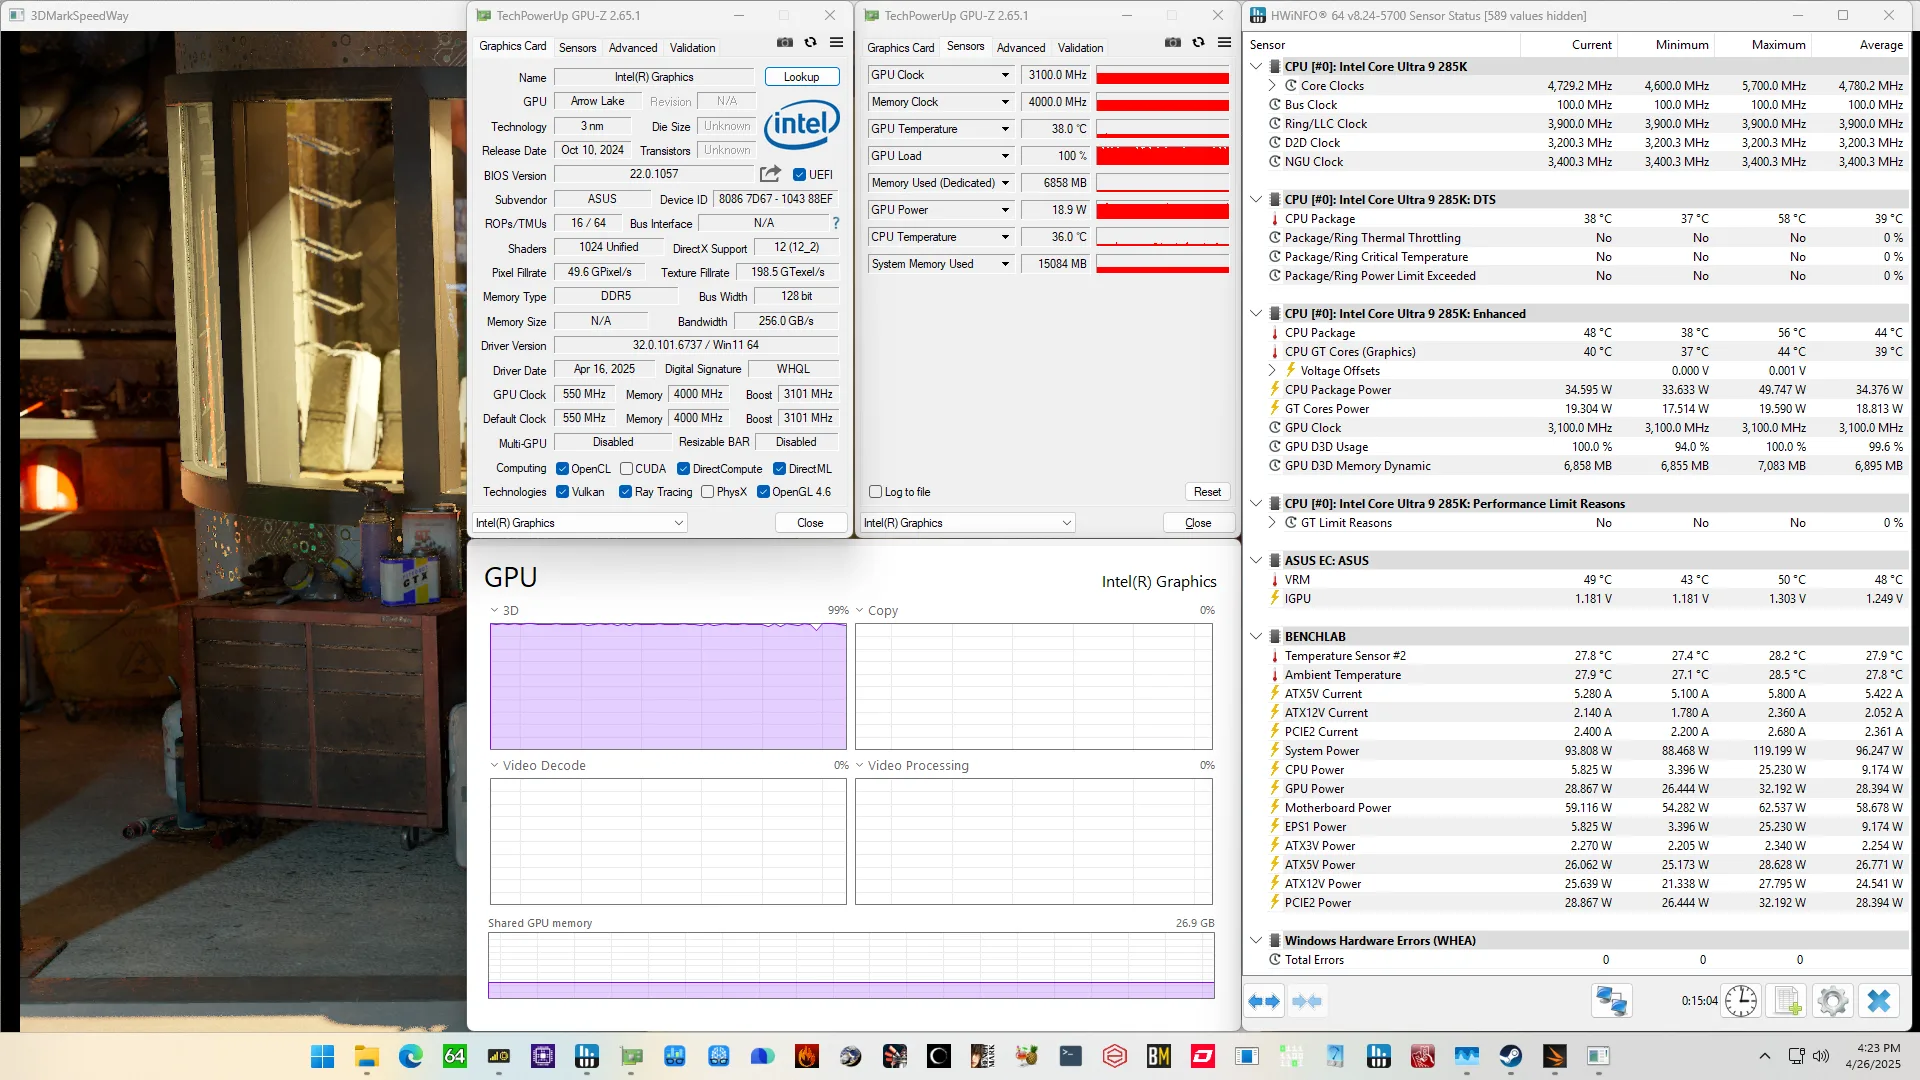Enable the Log to file checkbox

click(876, 492)
